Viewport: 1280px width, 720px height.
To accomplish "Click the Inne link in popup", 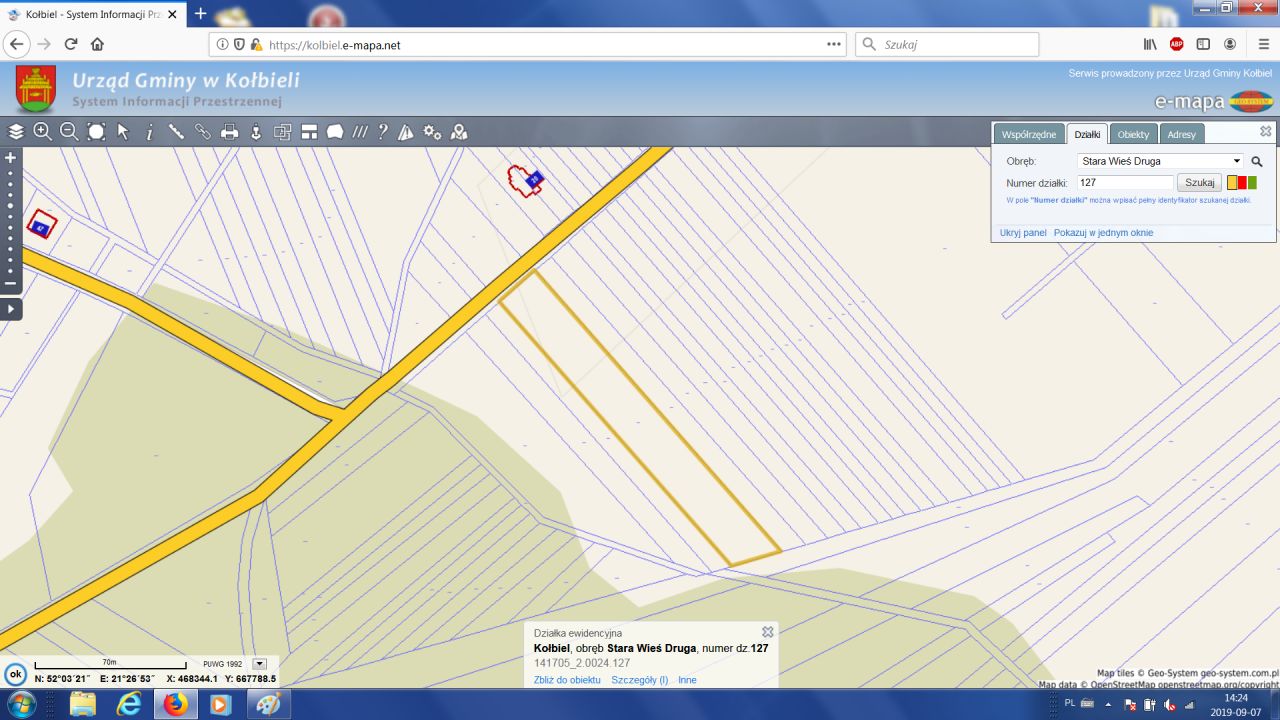I will (687, 680).
